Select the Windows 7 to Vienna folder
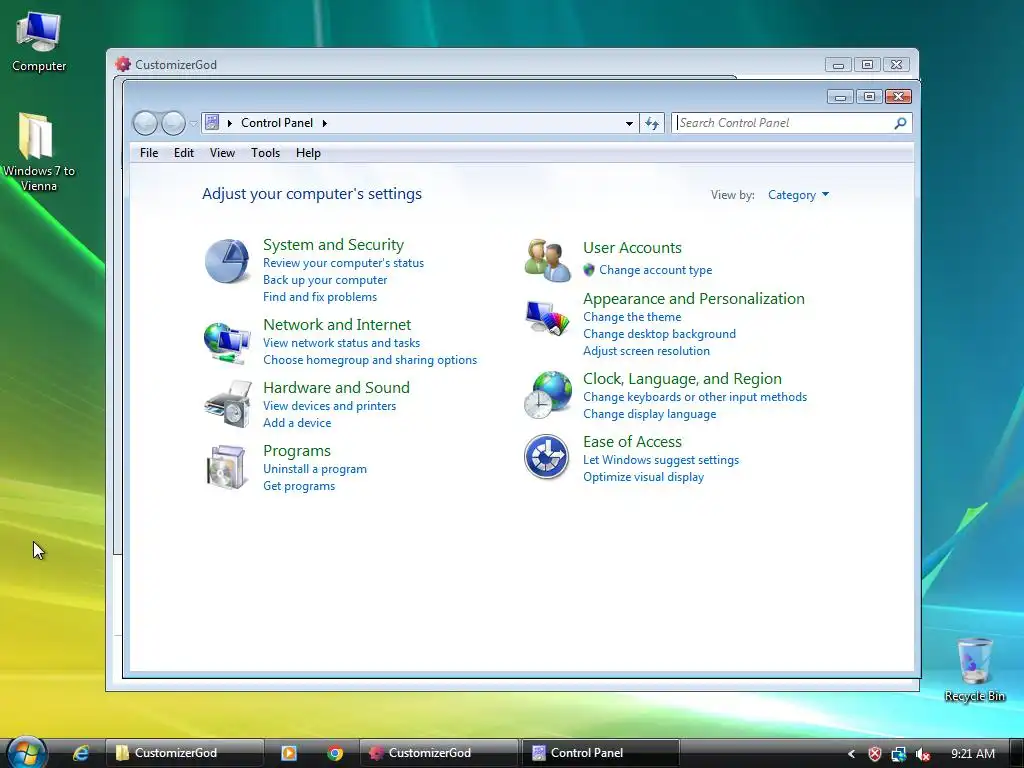 [38, 152]
